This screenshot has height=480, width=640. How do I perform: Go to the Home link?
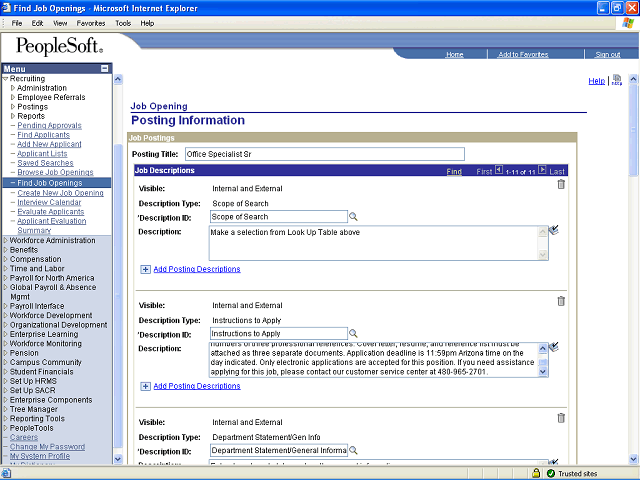tap(454, 54)
